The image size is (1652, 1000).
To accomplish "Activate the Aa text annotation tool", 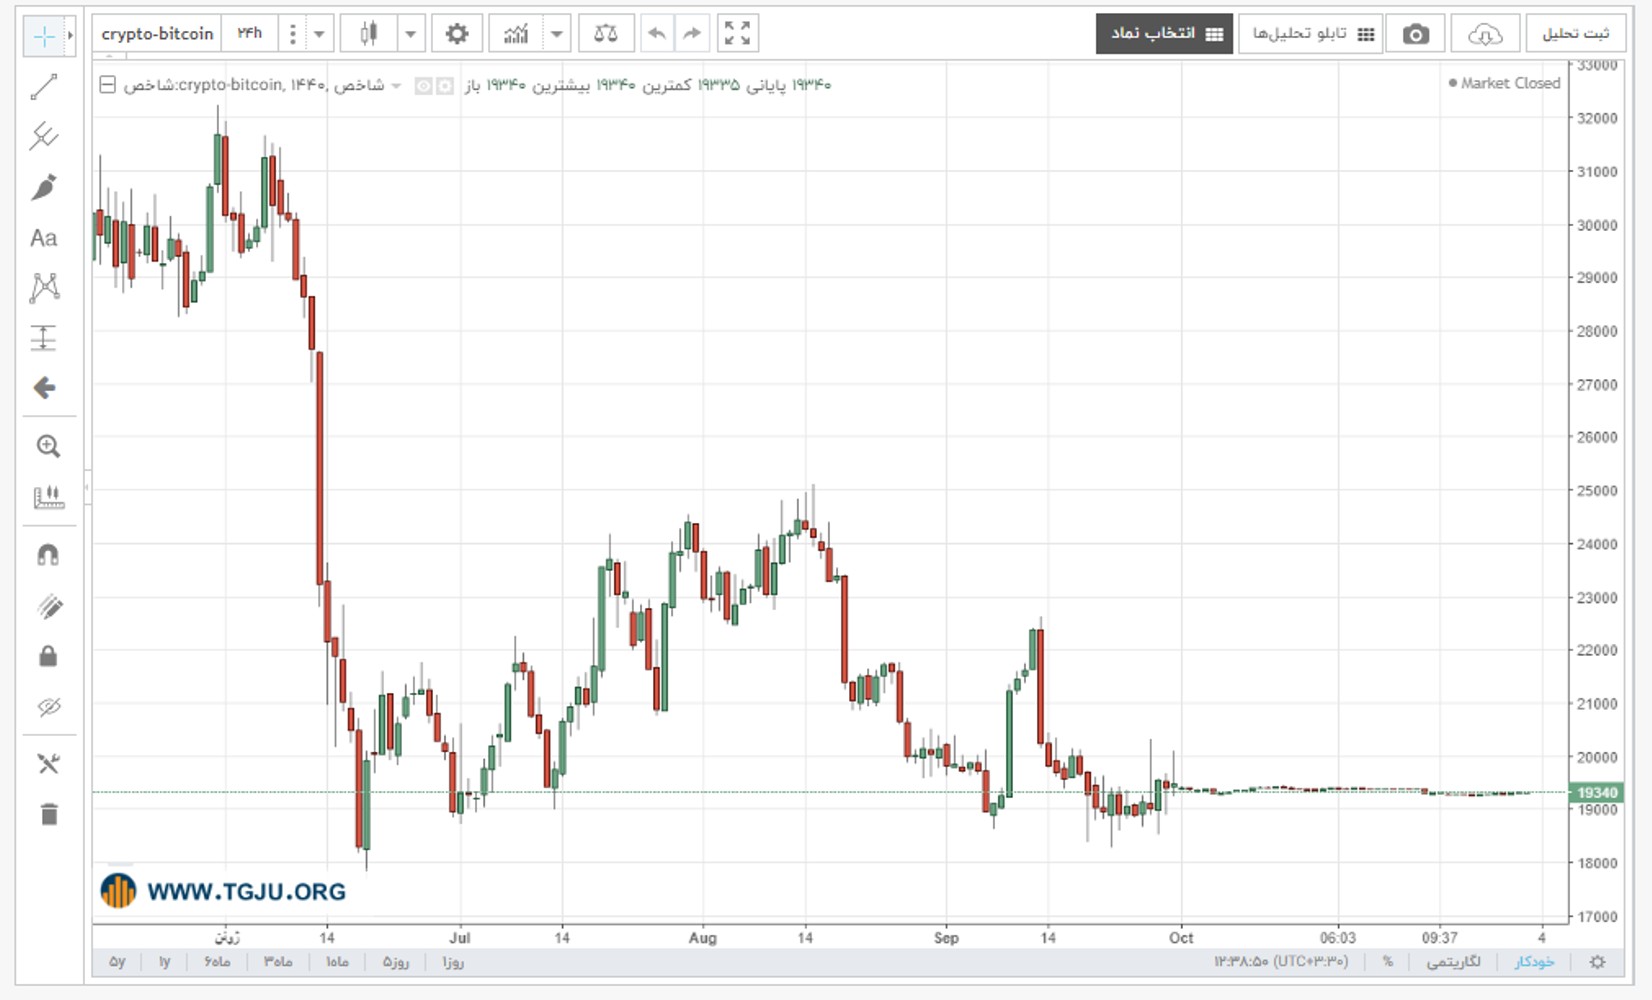I will (44, 238).
